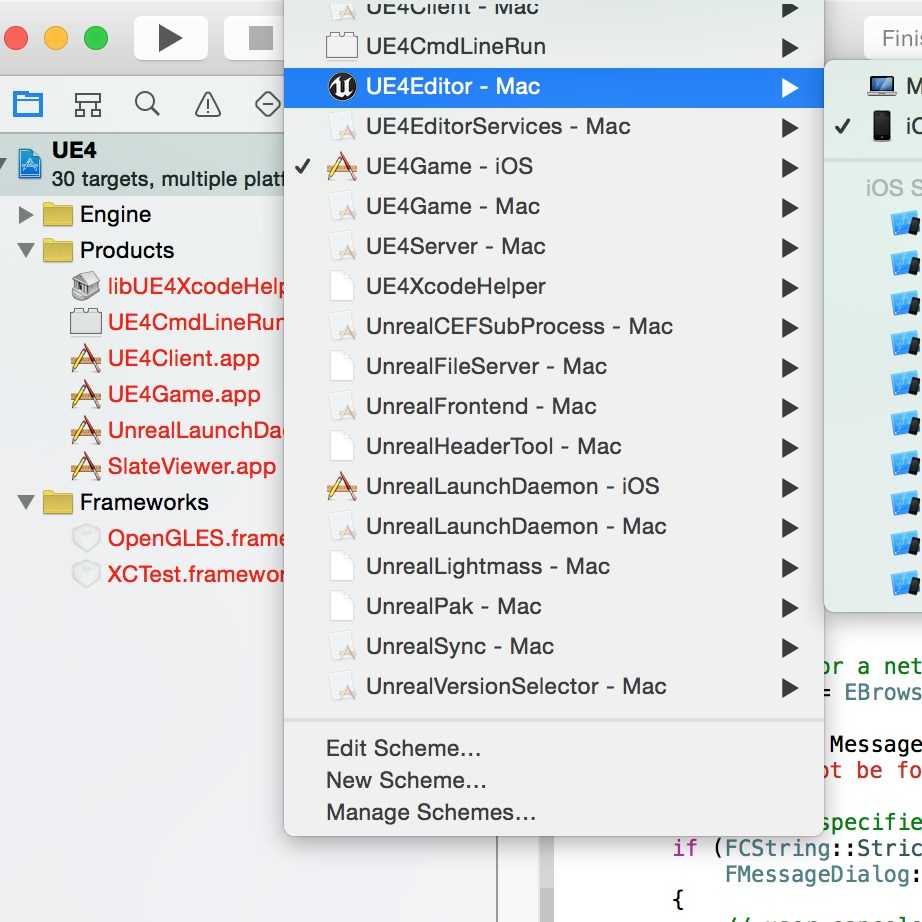Choose UnrealLaunchDaemon - iOS scheme

(x=553, y=487)
